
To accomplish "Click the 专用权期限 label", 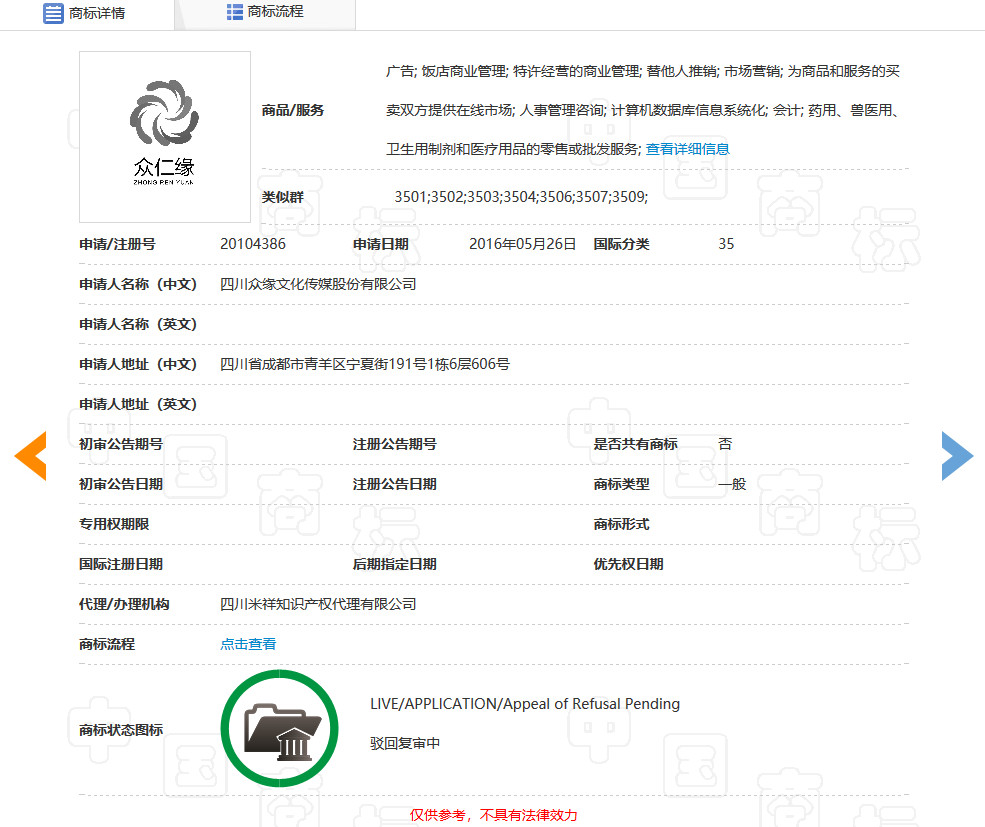I will tap(114, 524).
